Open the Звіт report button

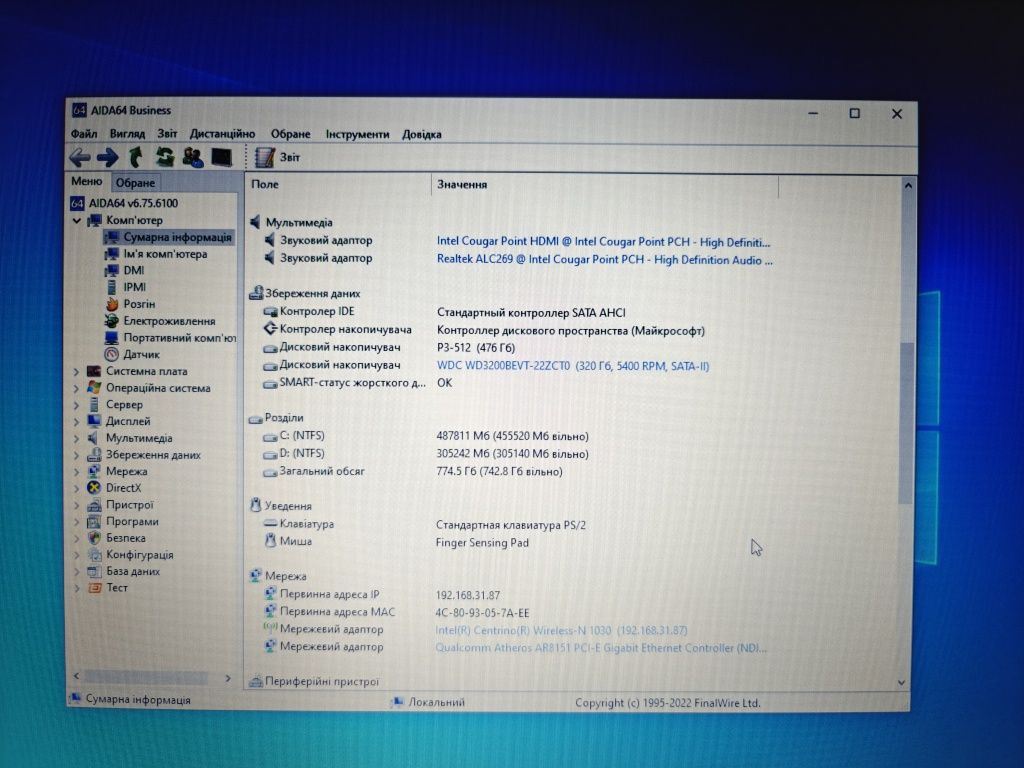(x=278, y=157)
